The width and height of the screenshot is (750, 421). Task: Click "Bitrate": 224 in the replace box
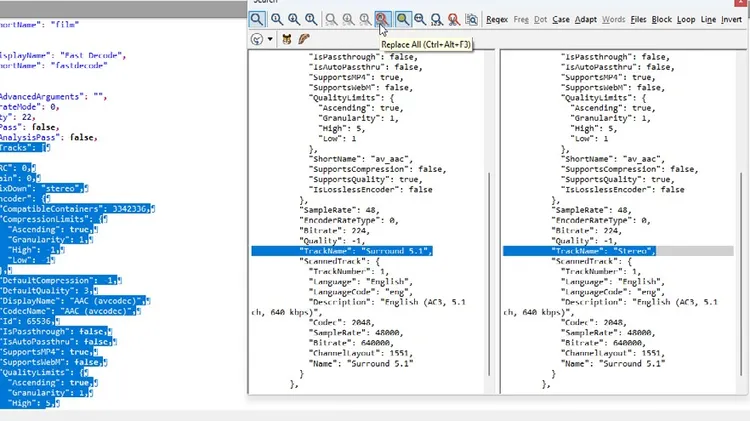pyautogui.click(x=587, y=231)
